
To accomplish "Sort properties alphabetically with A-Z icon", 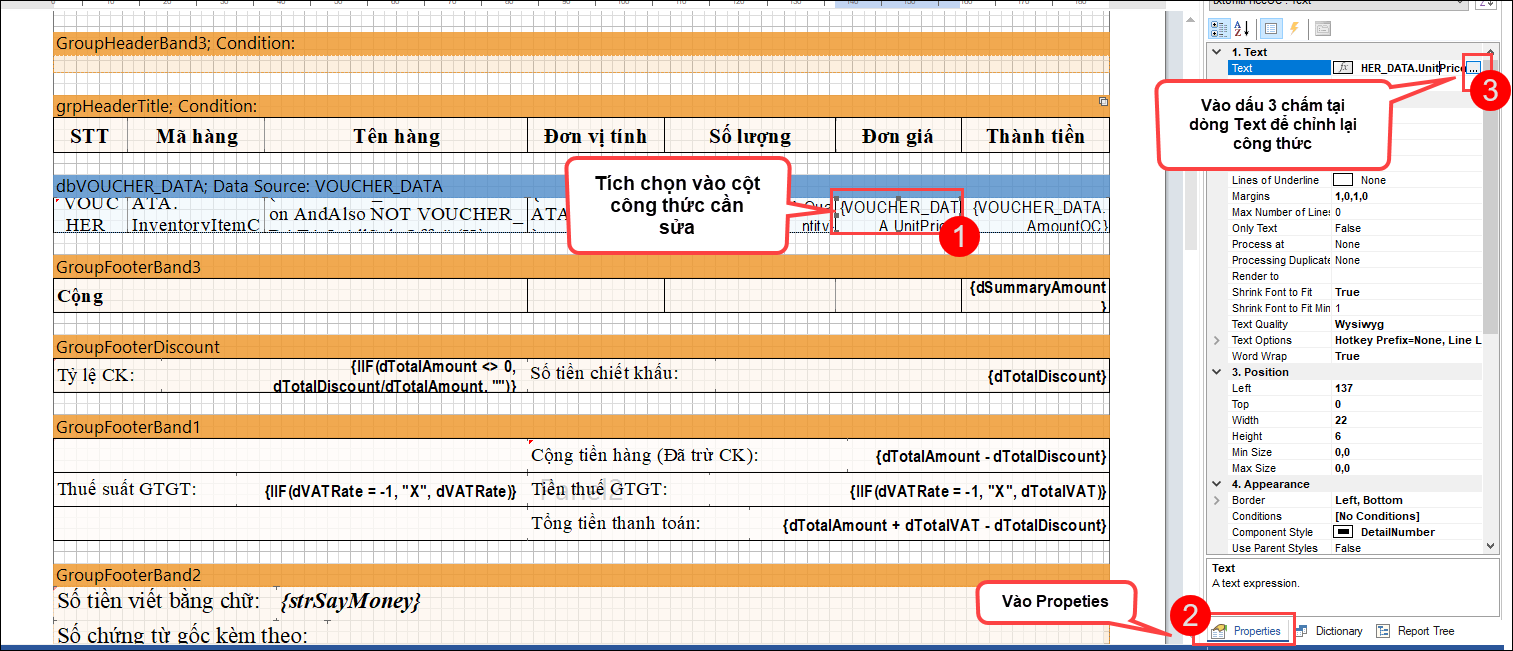I will tap(1242, 29).
